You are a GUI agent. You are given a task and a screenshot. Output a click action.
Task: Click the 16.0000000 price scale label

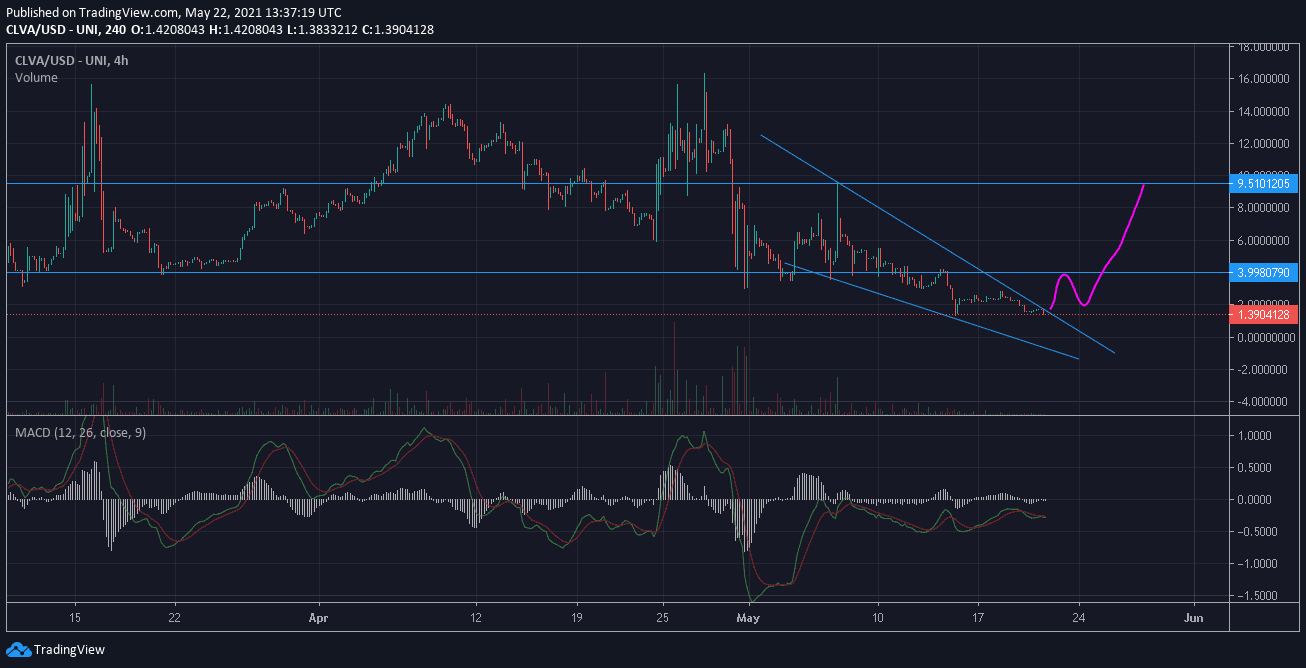(1262, 79)
